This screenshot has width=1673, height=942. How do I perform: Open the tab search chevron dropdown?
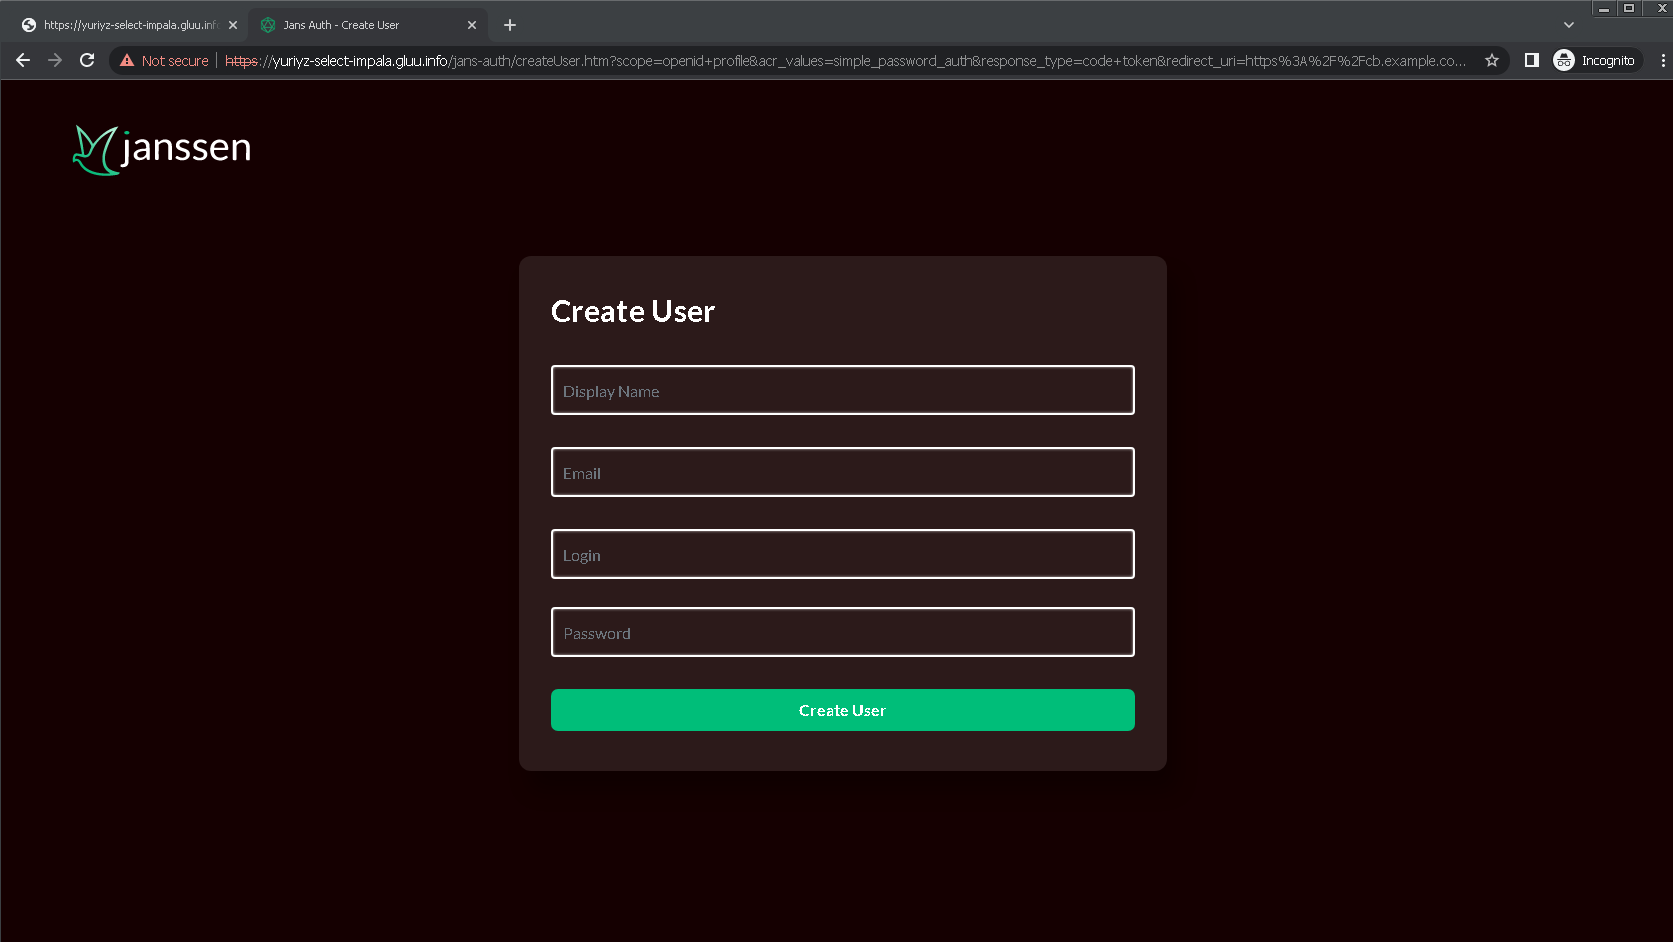(x=1567, y=24)
